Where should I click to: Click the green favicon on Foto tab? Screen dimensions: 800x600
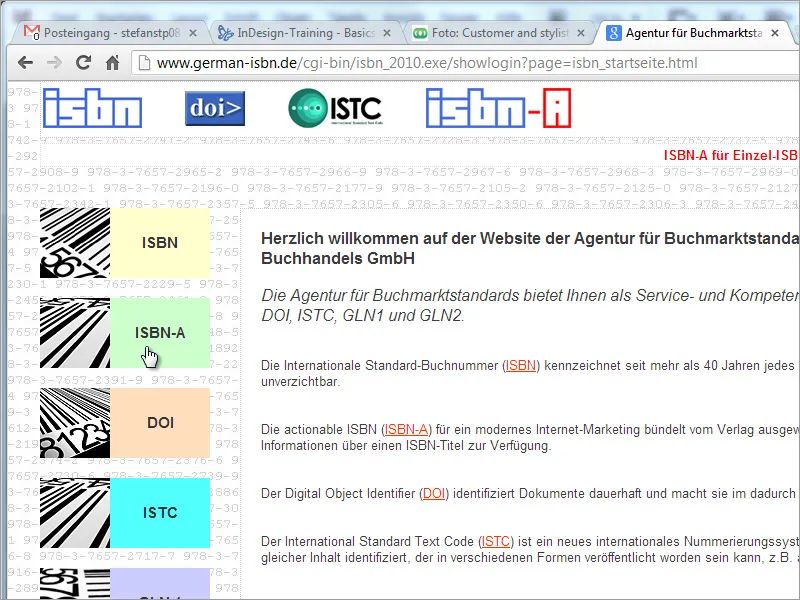click(420, 33)
